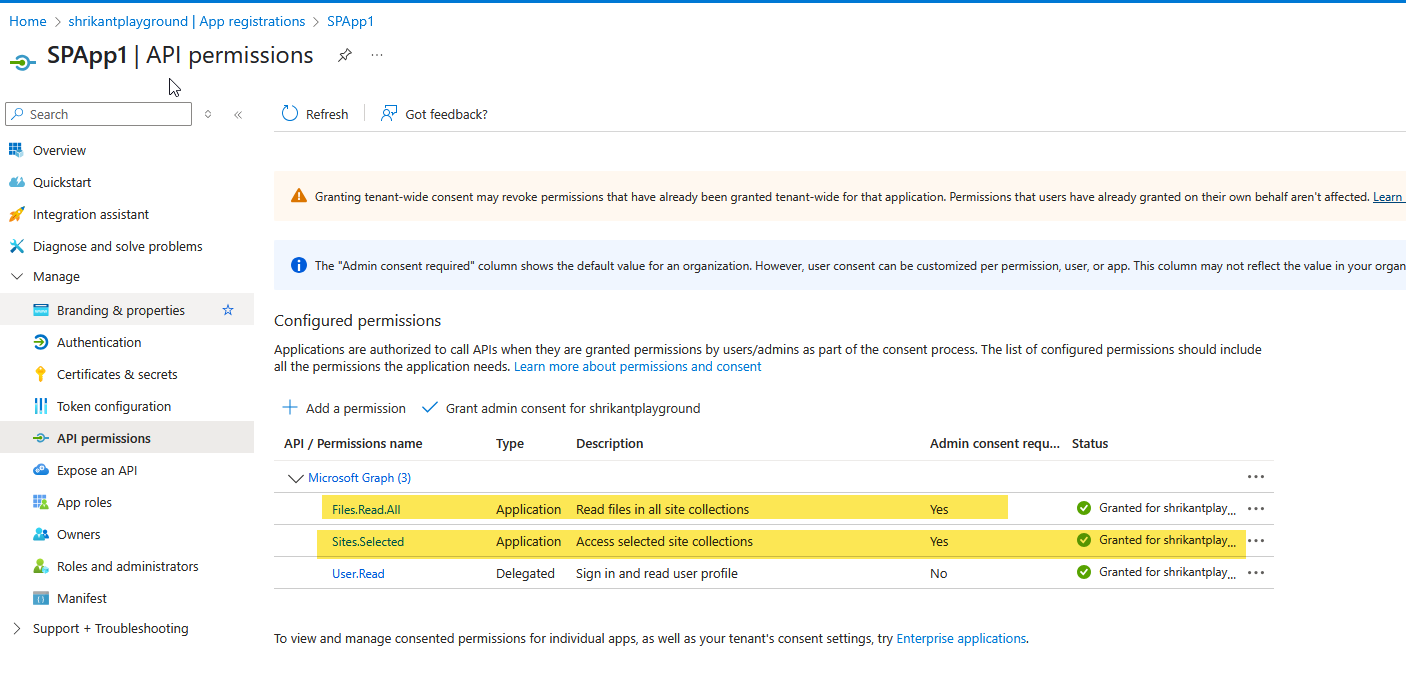
Task: Click the Status column header
Action: pos(1090,443)
